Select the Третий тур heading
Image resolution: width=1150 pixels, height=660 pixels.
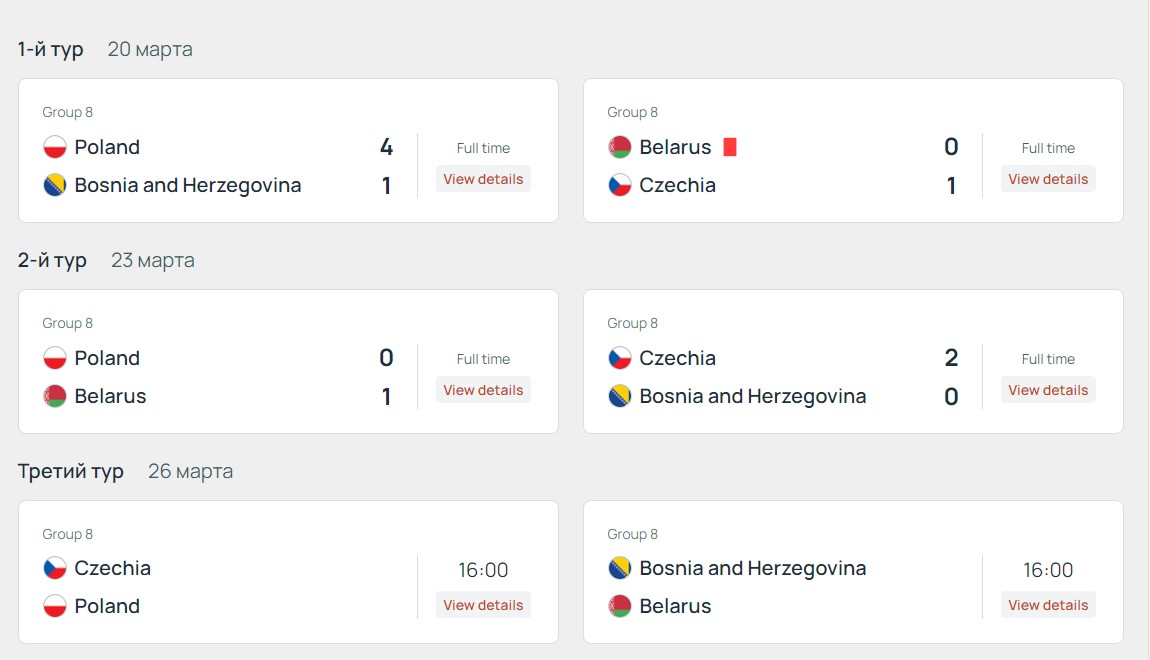tap(70, 471)
